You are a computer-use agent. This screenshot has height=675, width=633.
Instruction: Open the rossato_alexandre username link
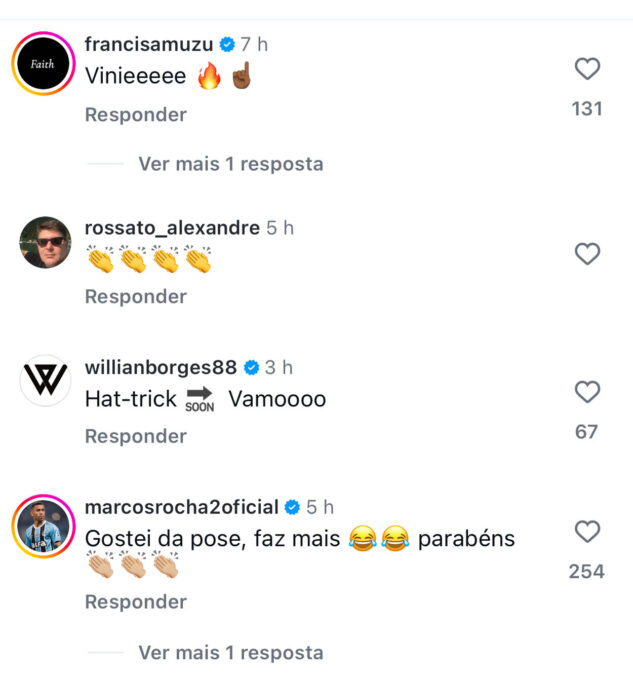pos(172,228)
